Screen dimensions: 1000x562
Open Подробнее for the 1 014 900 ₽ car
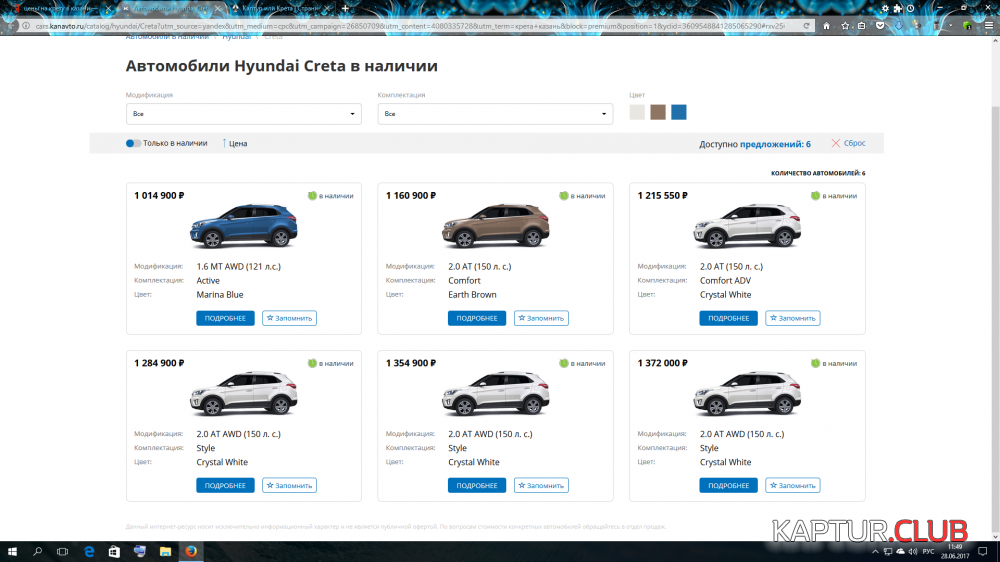click(x=225, y=318)
